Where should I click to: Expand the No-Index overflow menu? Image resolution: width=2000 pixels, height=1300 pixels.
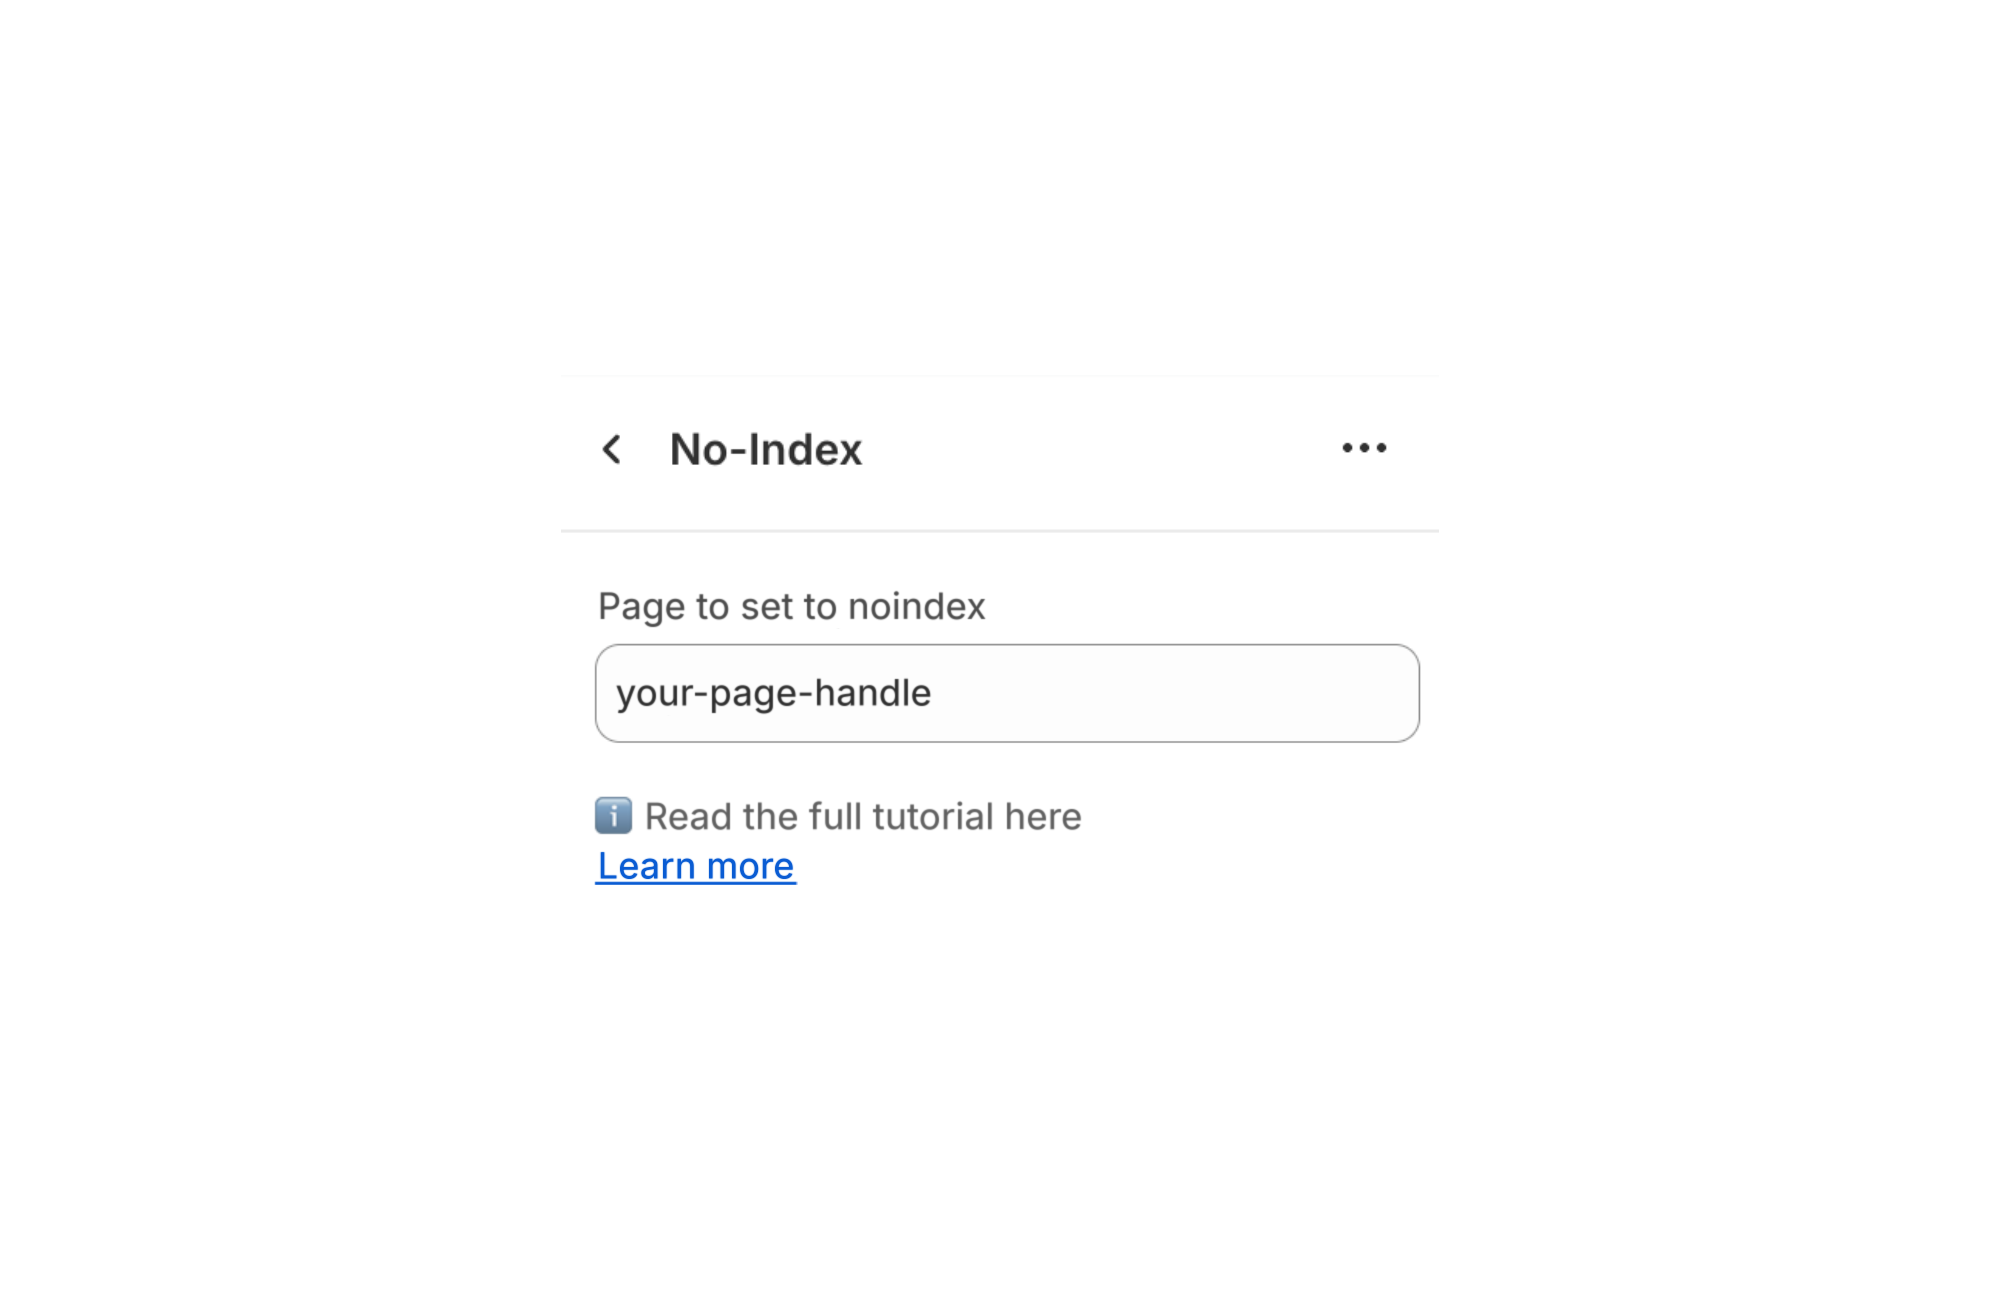point(1364,448)
